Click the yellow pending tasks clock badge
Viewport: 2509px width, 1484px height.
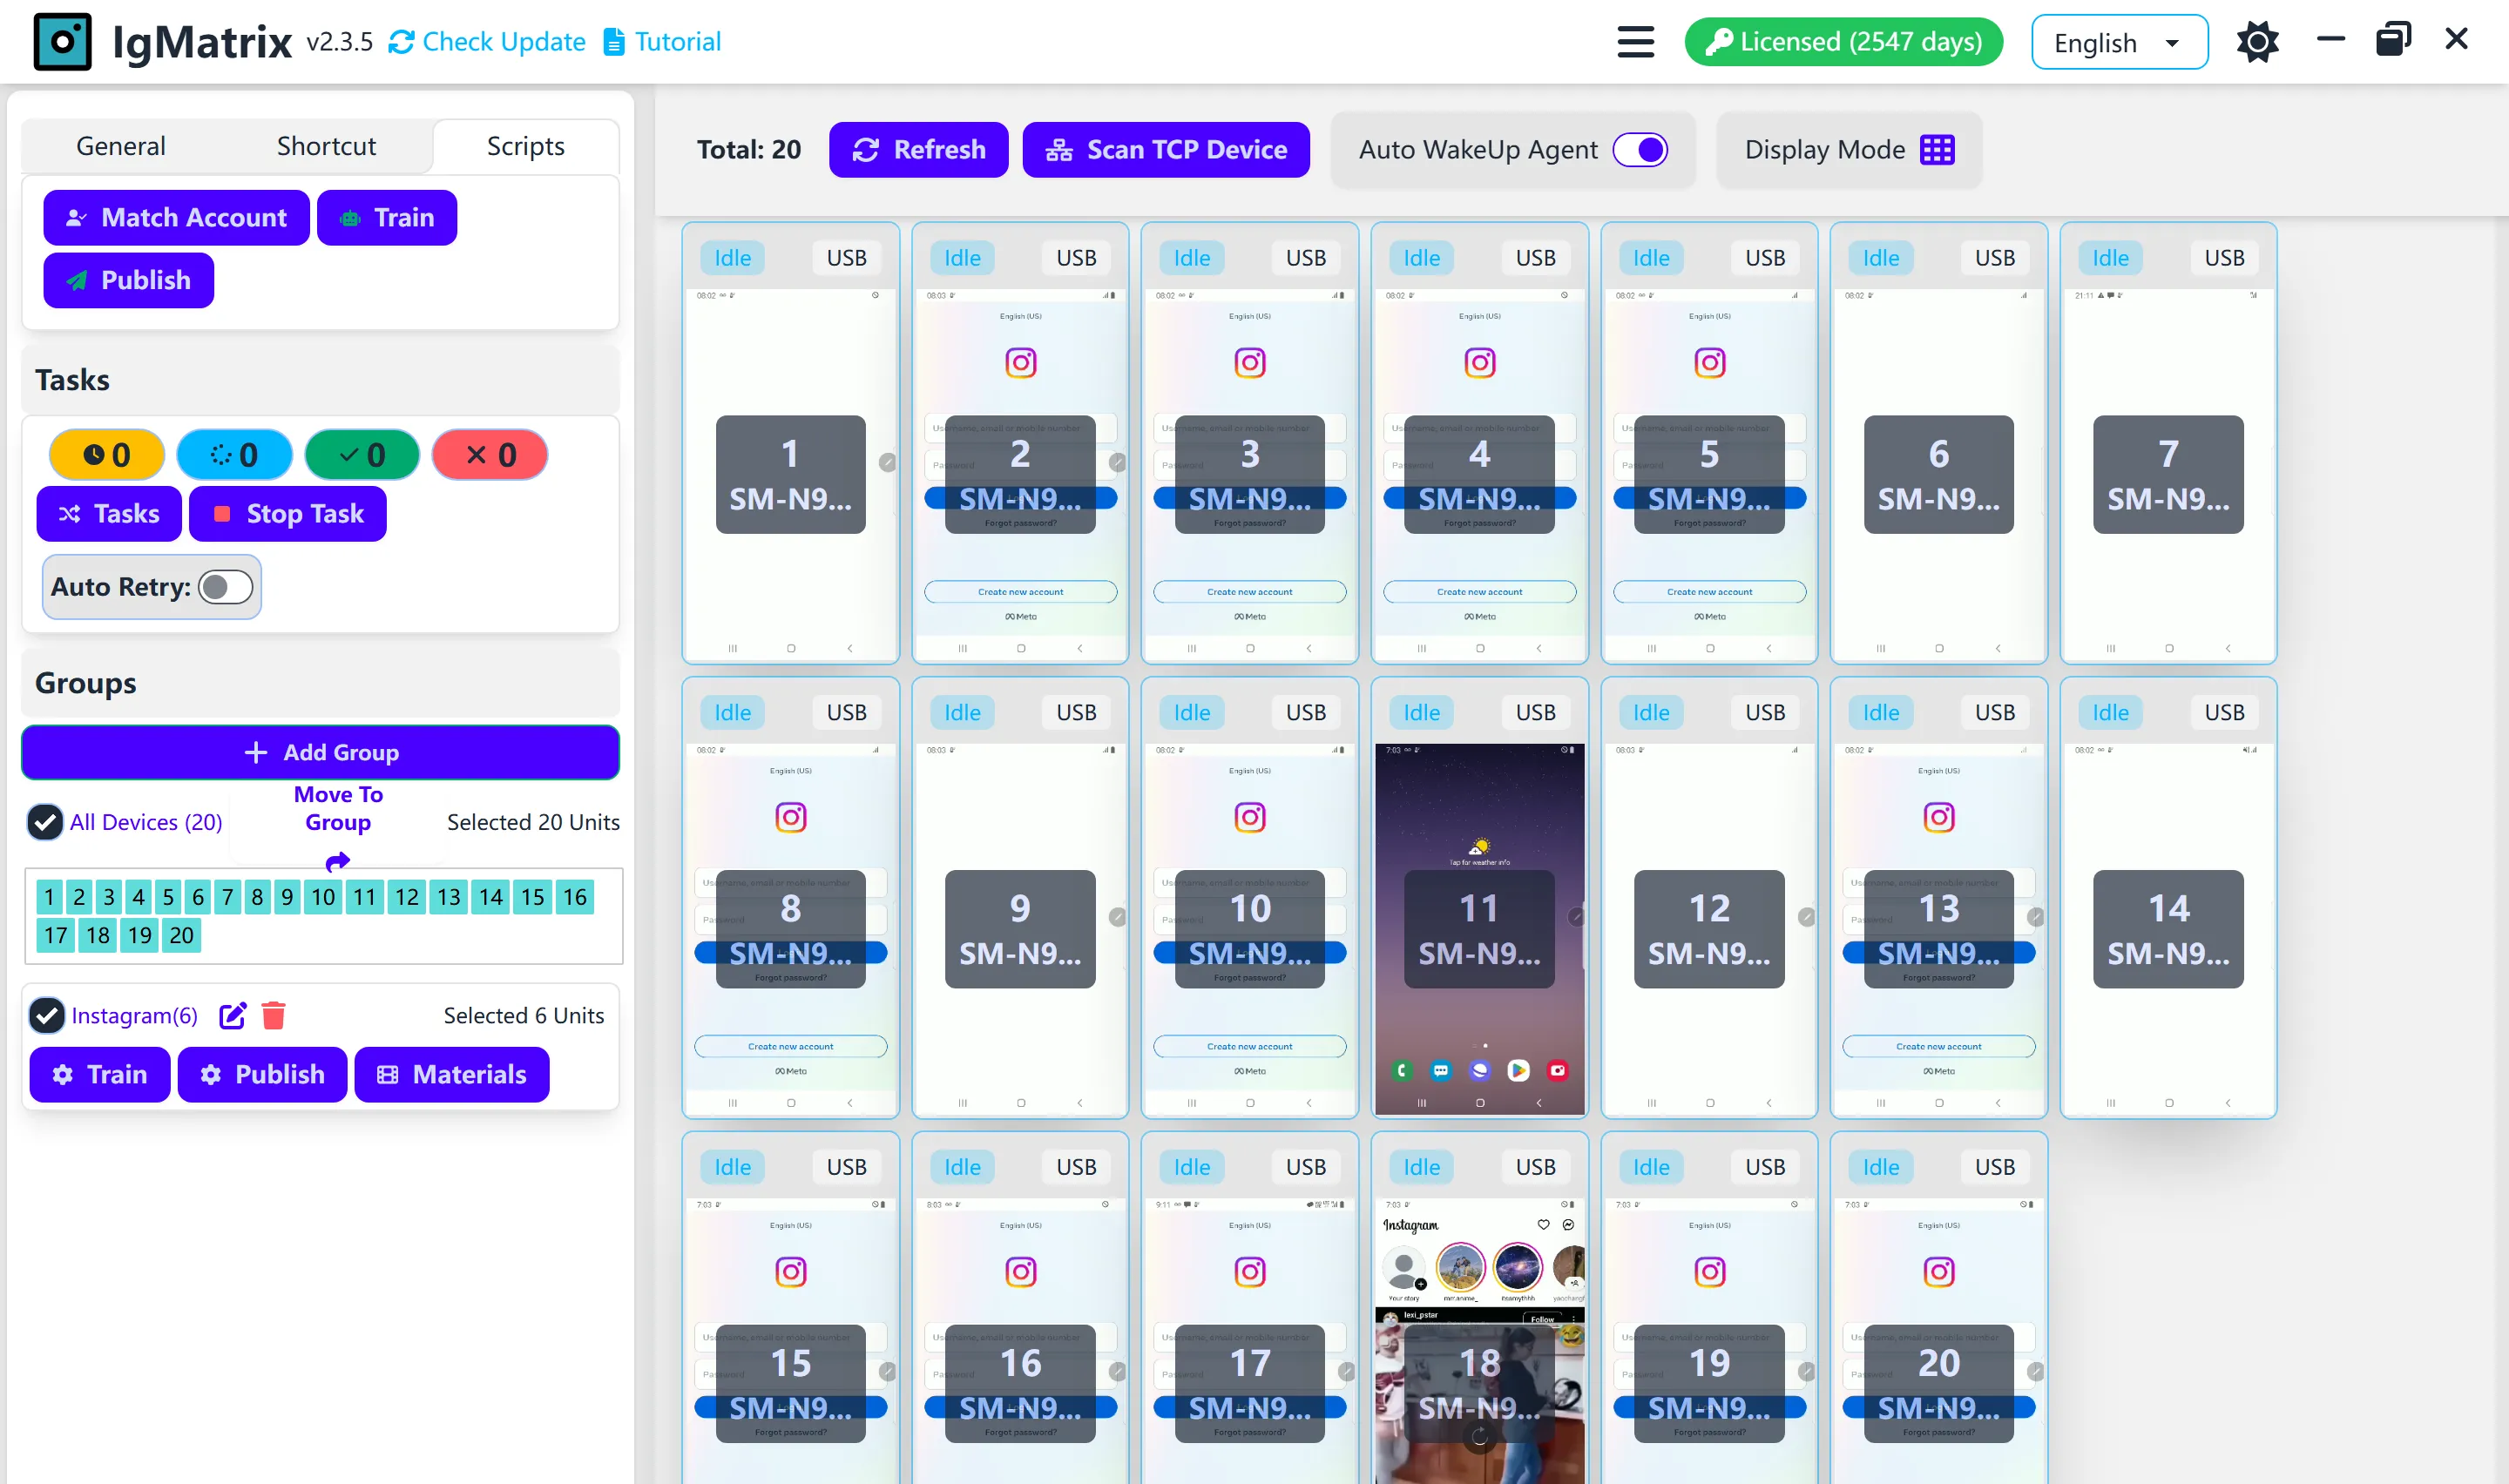[x=105, y=454]
